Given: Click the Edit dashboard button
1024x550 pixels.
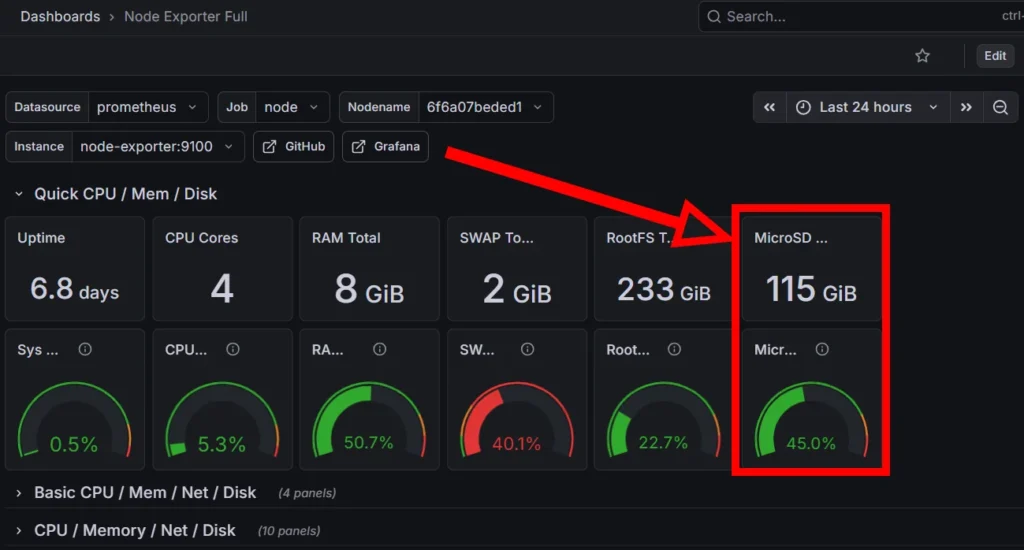Looking at the screenshot, I should pyautogui.click(x=995, y=56).
